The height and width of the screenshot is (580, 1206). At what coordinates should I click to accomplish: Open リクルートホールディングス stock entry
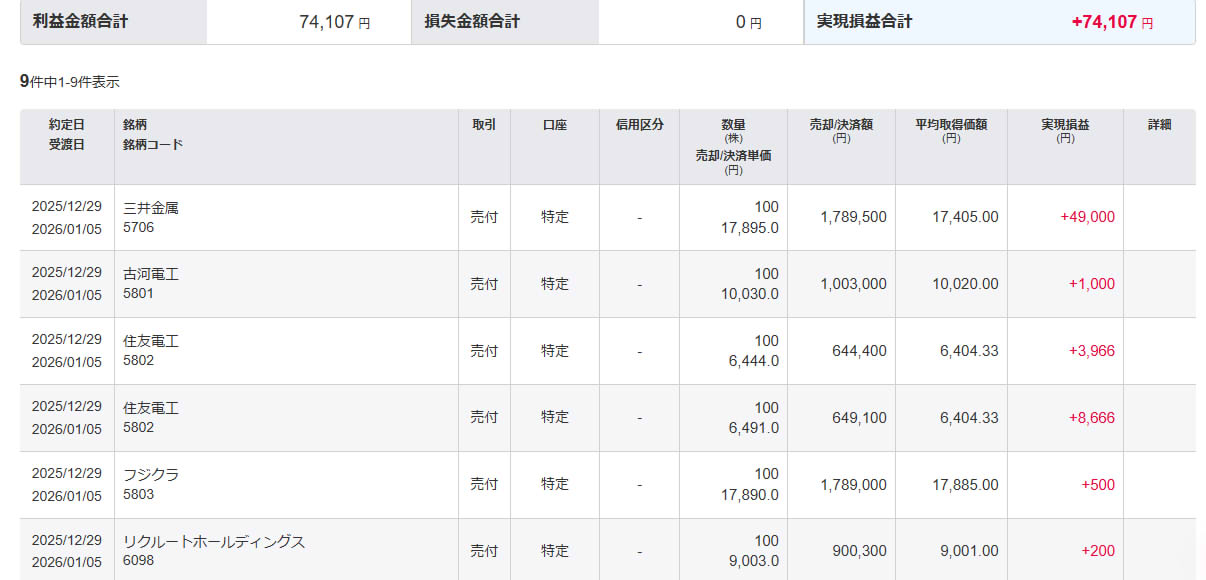213,542
